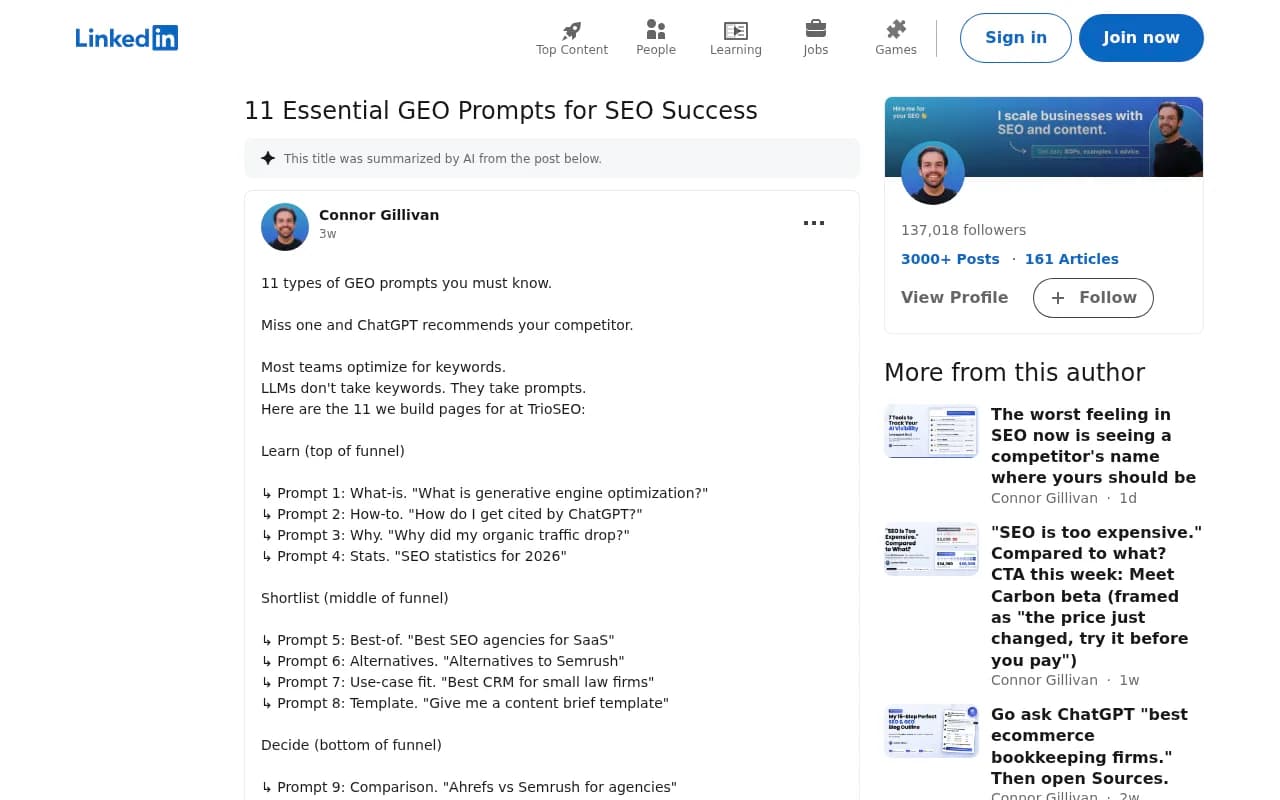Open the 'worst feeling in SEO' post thumbnail
This screenshot has width=1280, height=800.
coord(932,431)
